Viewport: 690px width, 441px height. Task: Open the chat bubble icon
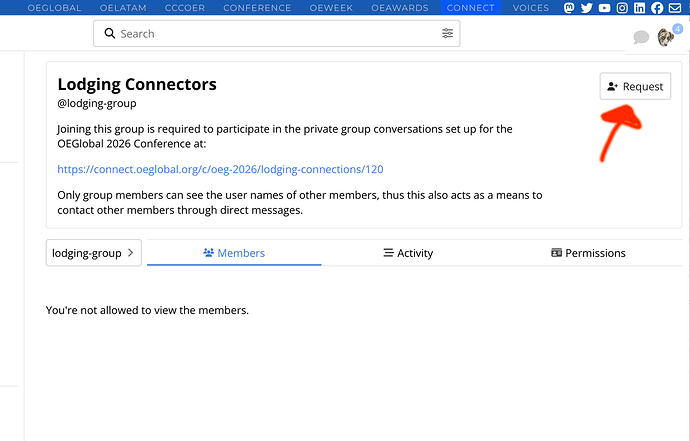pos(641,37)
